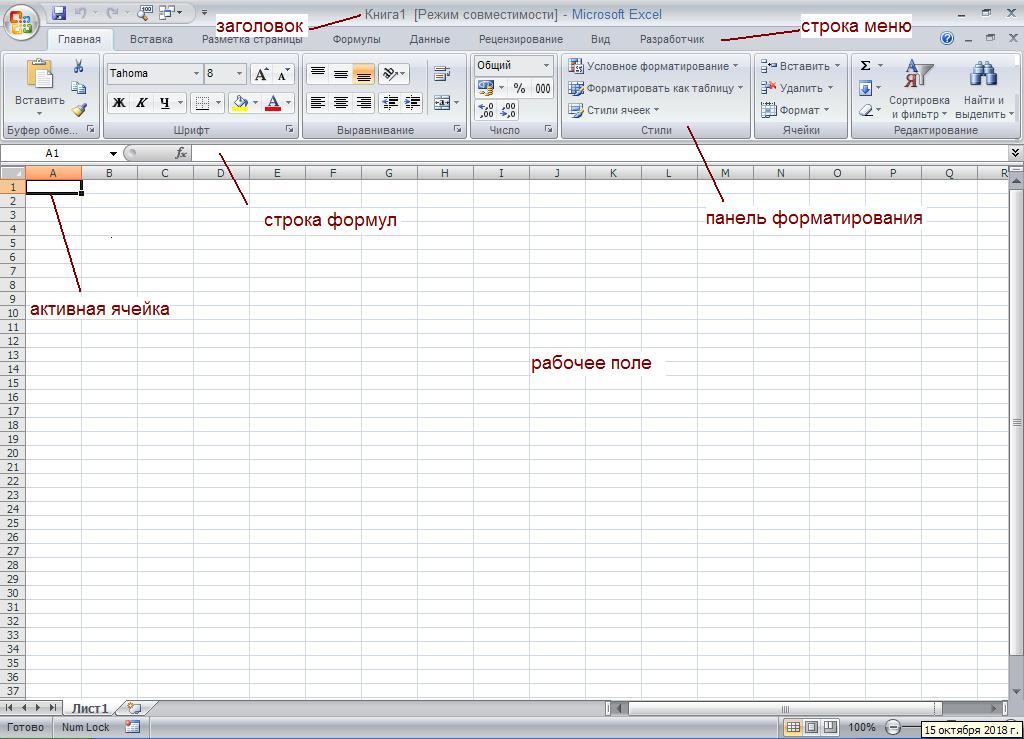
Task: Toggle center text horizontally
Action: coord(341,102)
